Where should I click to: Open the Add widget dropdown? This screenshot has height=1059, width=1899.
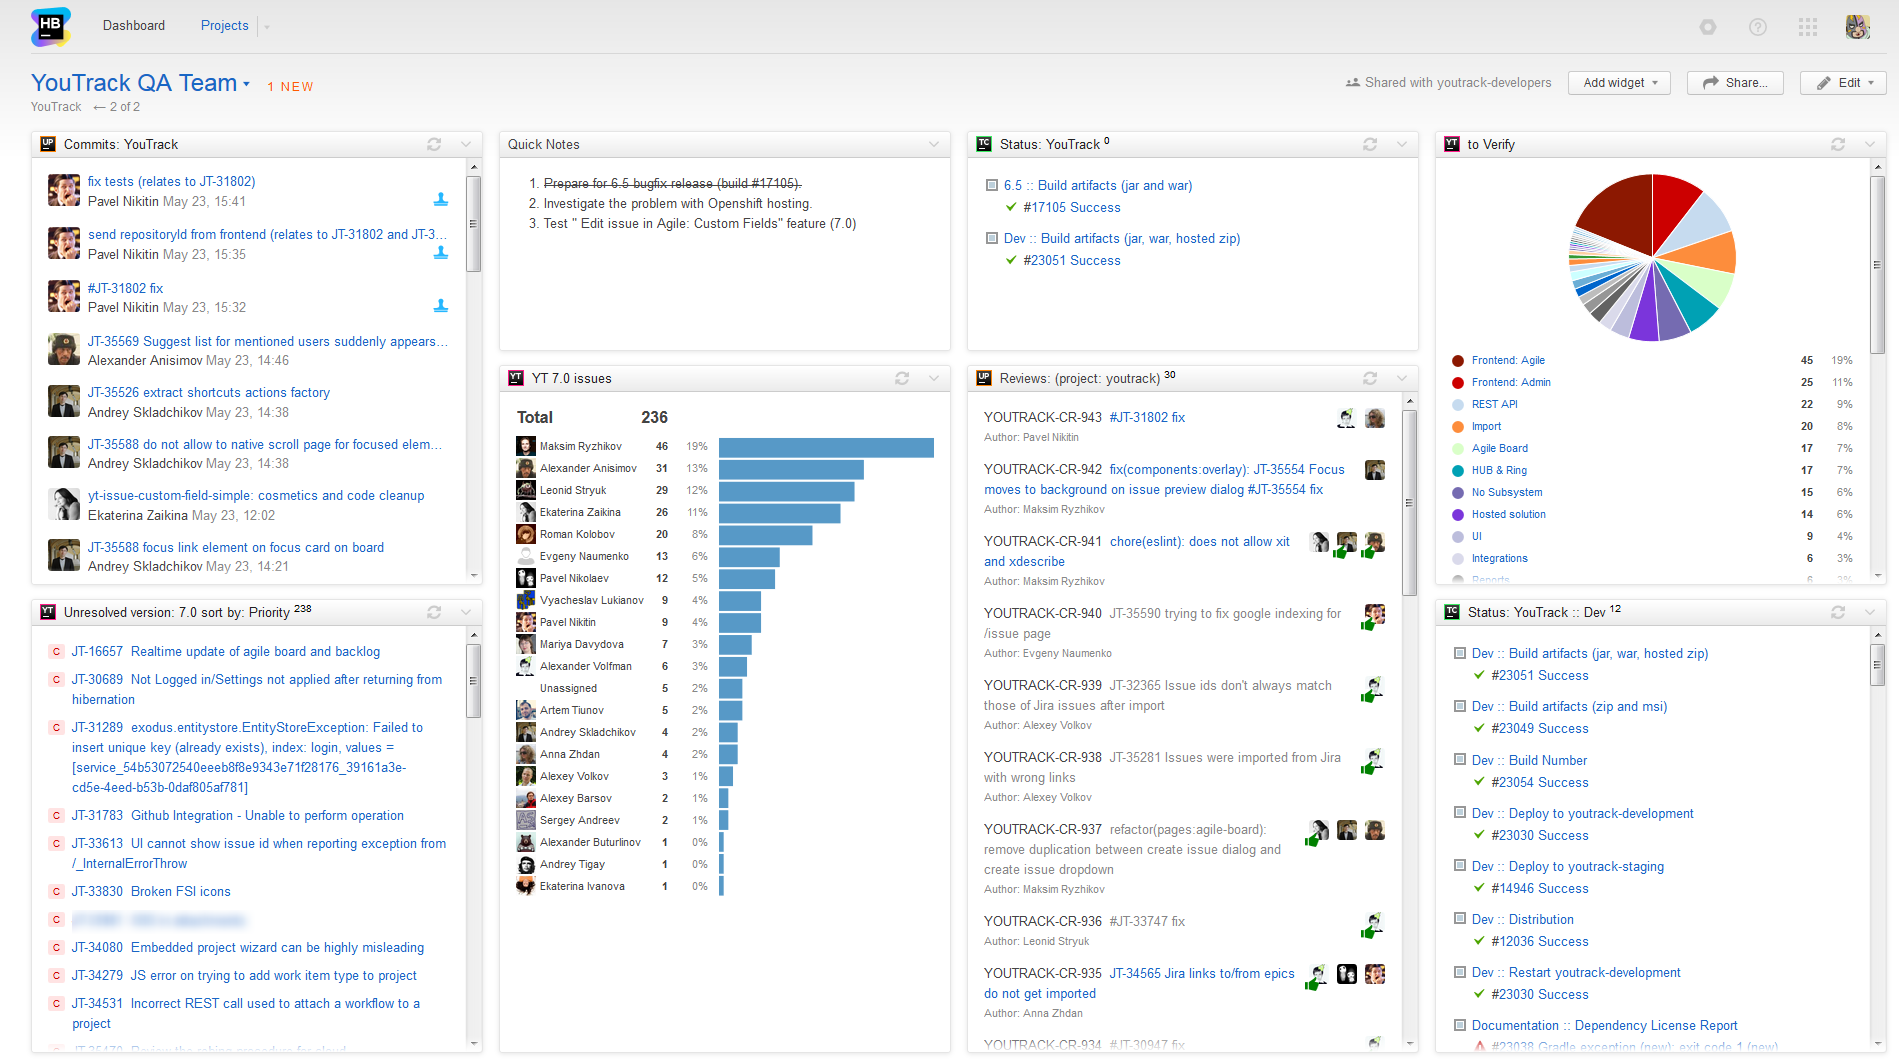pos(1619,83)
